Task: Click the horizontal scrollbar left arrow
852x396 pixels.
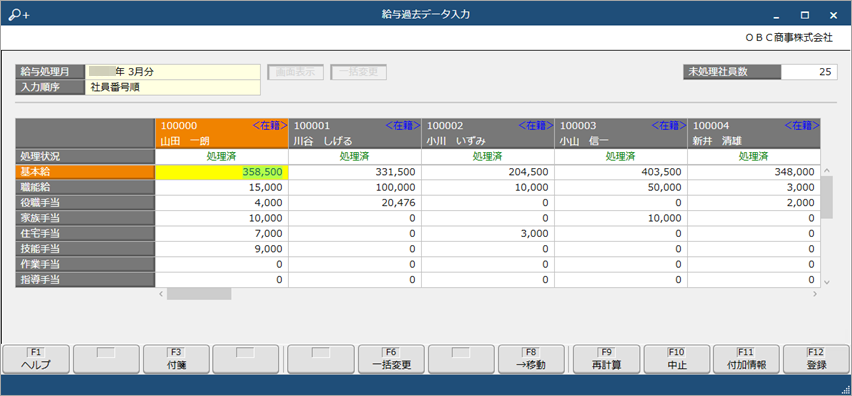Action: coord(161,294)
